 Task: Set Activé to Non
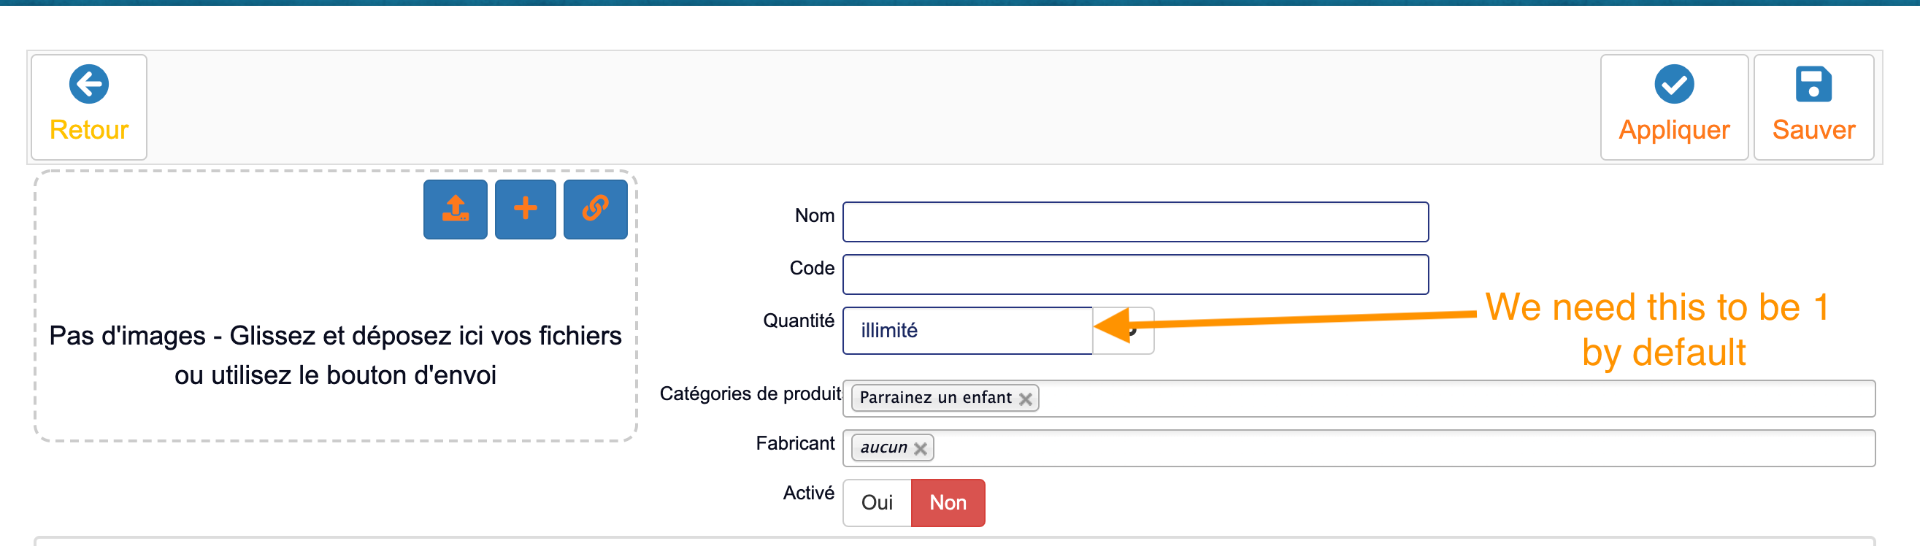[x=947, y=503]
